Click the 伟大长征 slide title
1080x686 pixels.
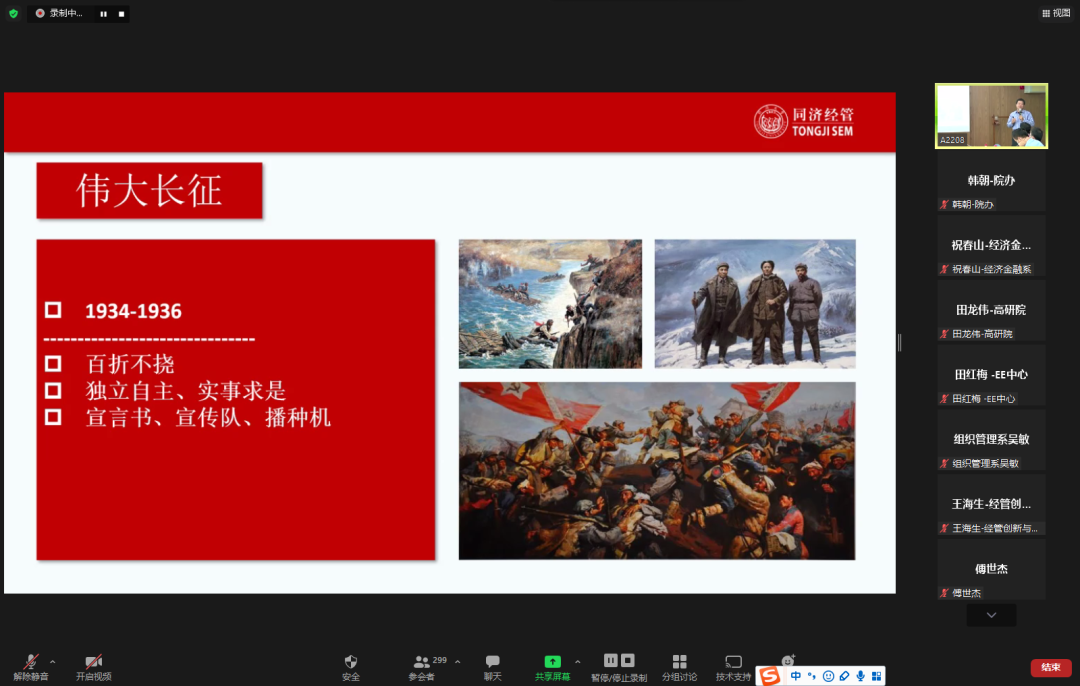149,191
